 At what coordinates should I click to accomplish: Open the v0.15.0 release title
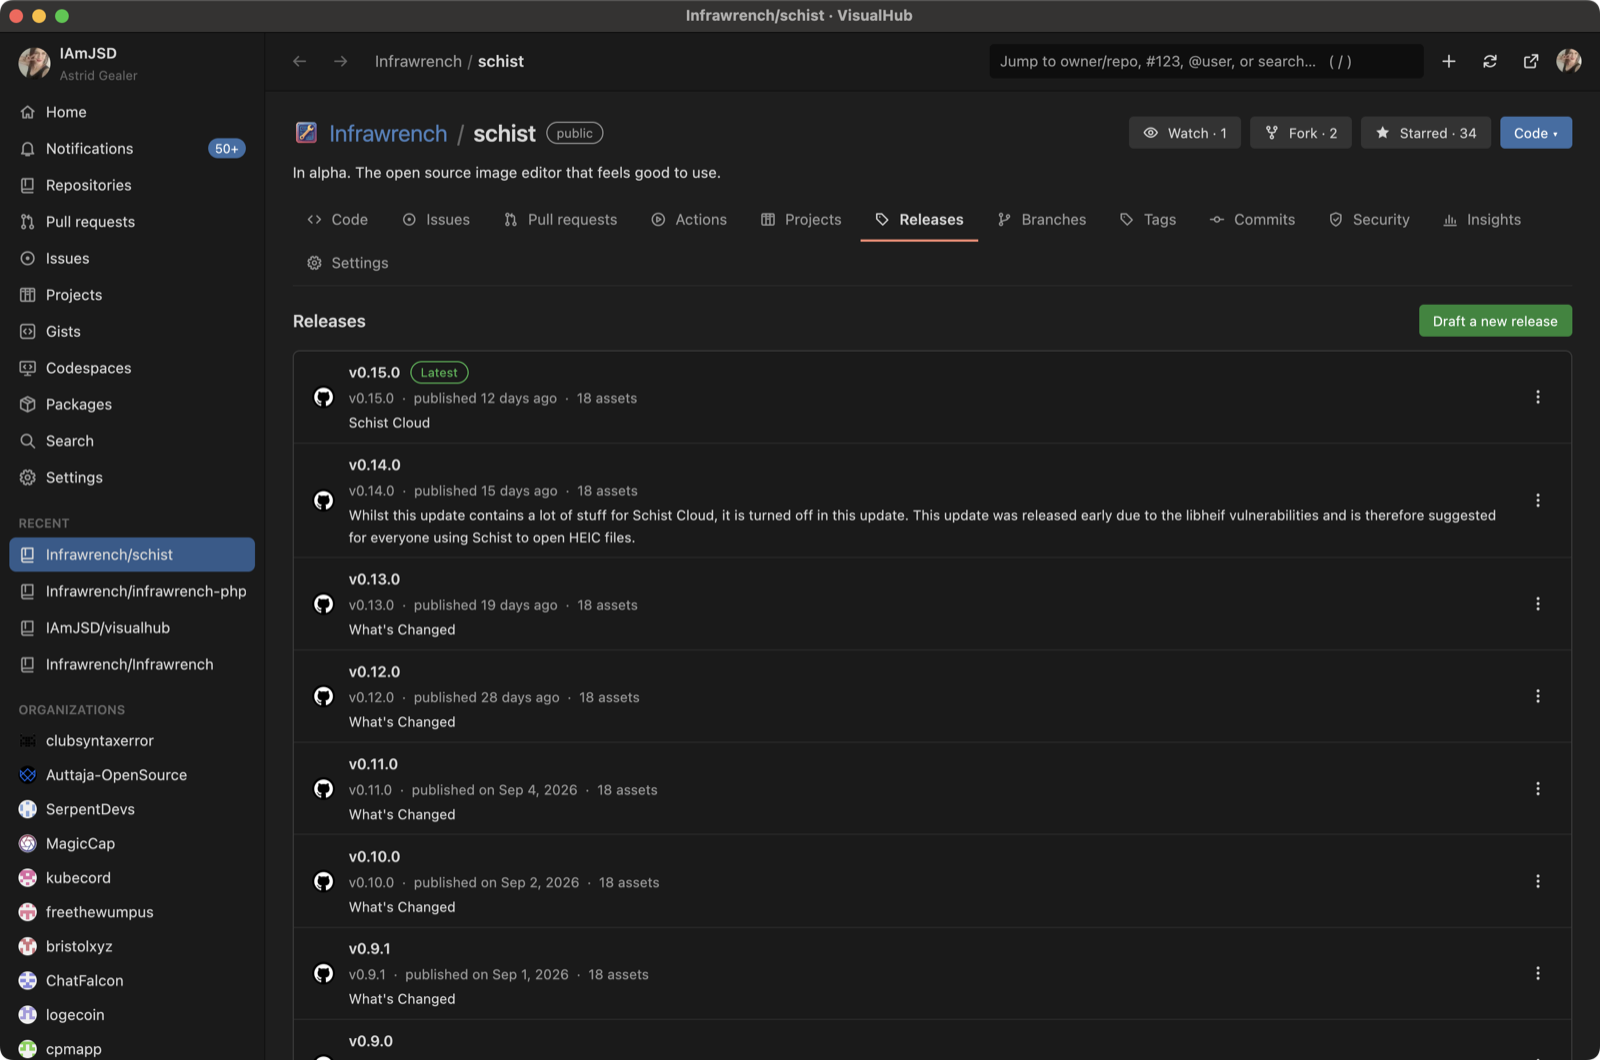[x=374, y=373]
